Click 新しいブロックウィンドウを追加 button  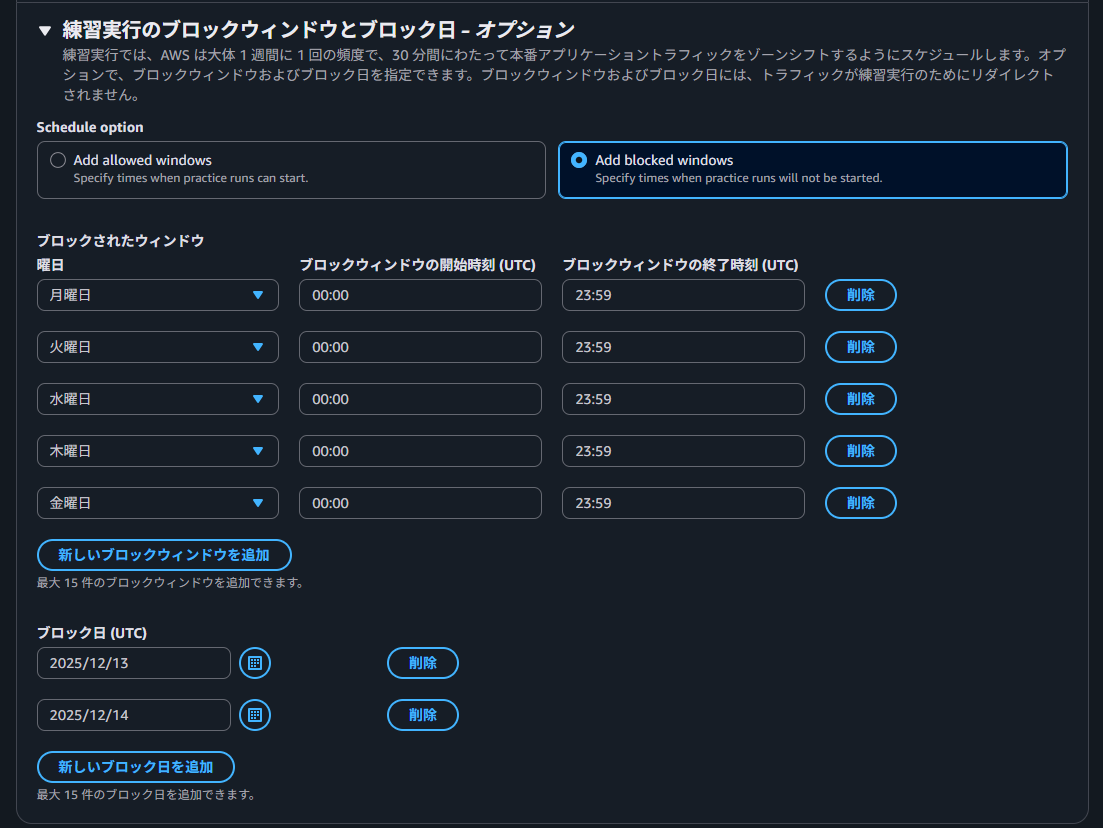[x=164, y=555]
